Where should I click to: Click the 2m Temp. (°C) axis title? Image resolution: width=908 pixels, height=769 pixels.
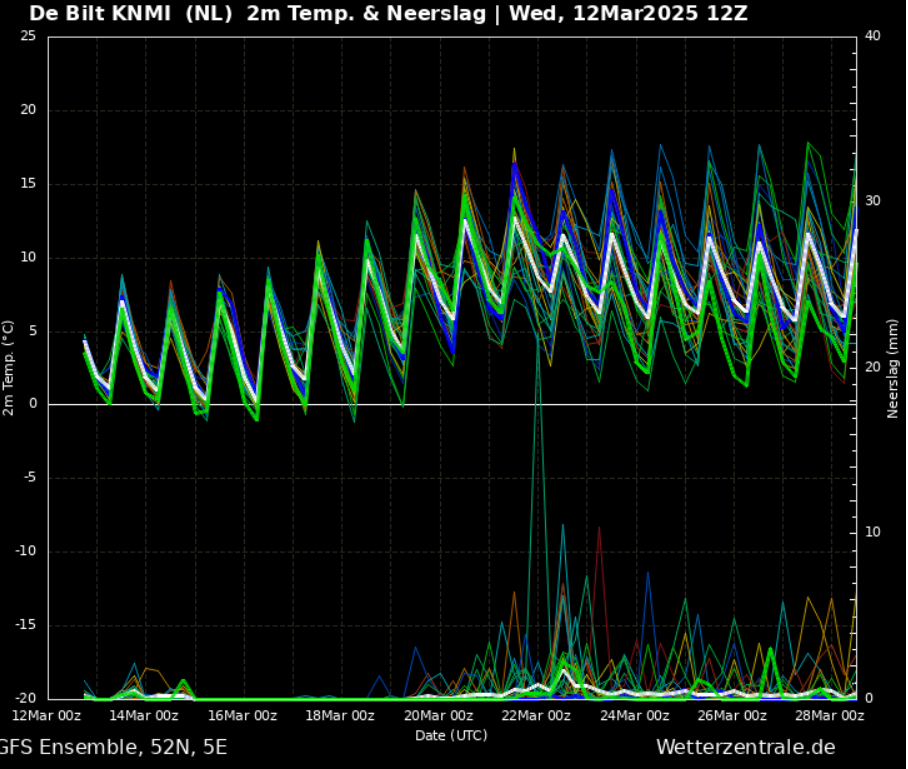point(9,368)
